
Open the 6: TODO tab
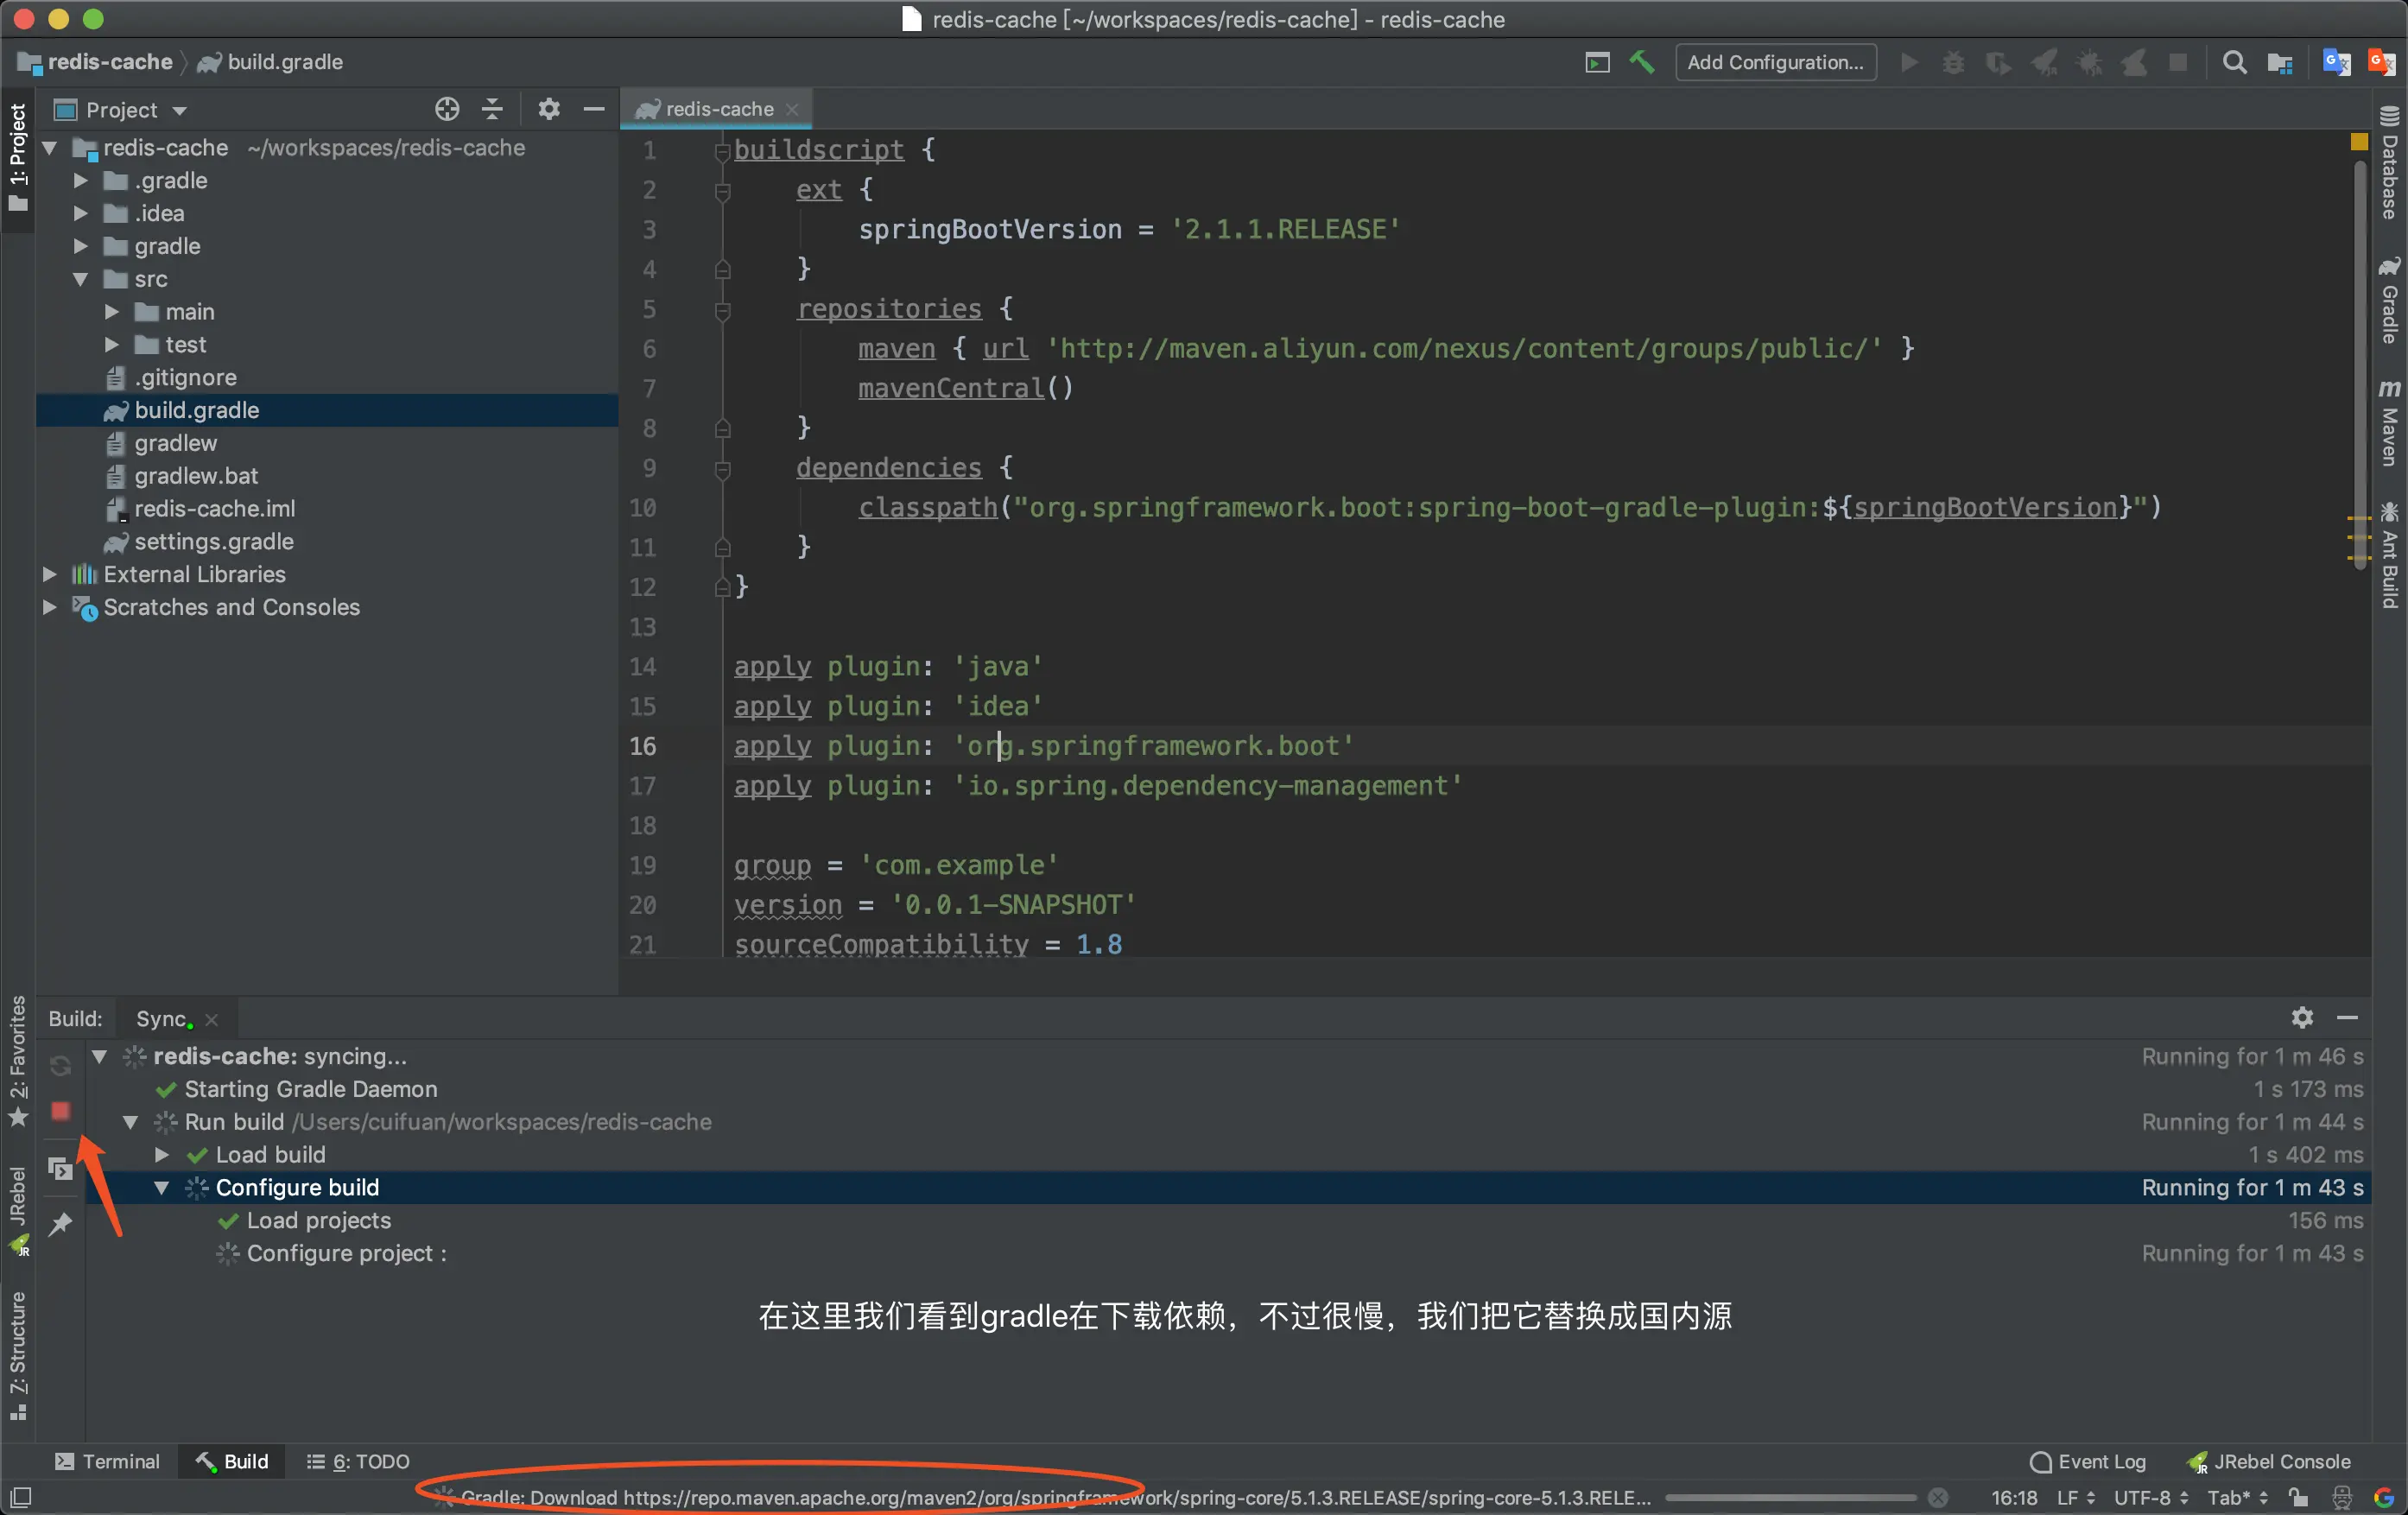click(x=358, y=1461)
